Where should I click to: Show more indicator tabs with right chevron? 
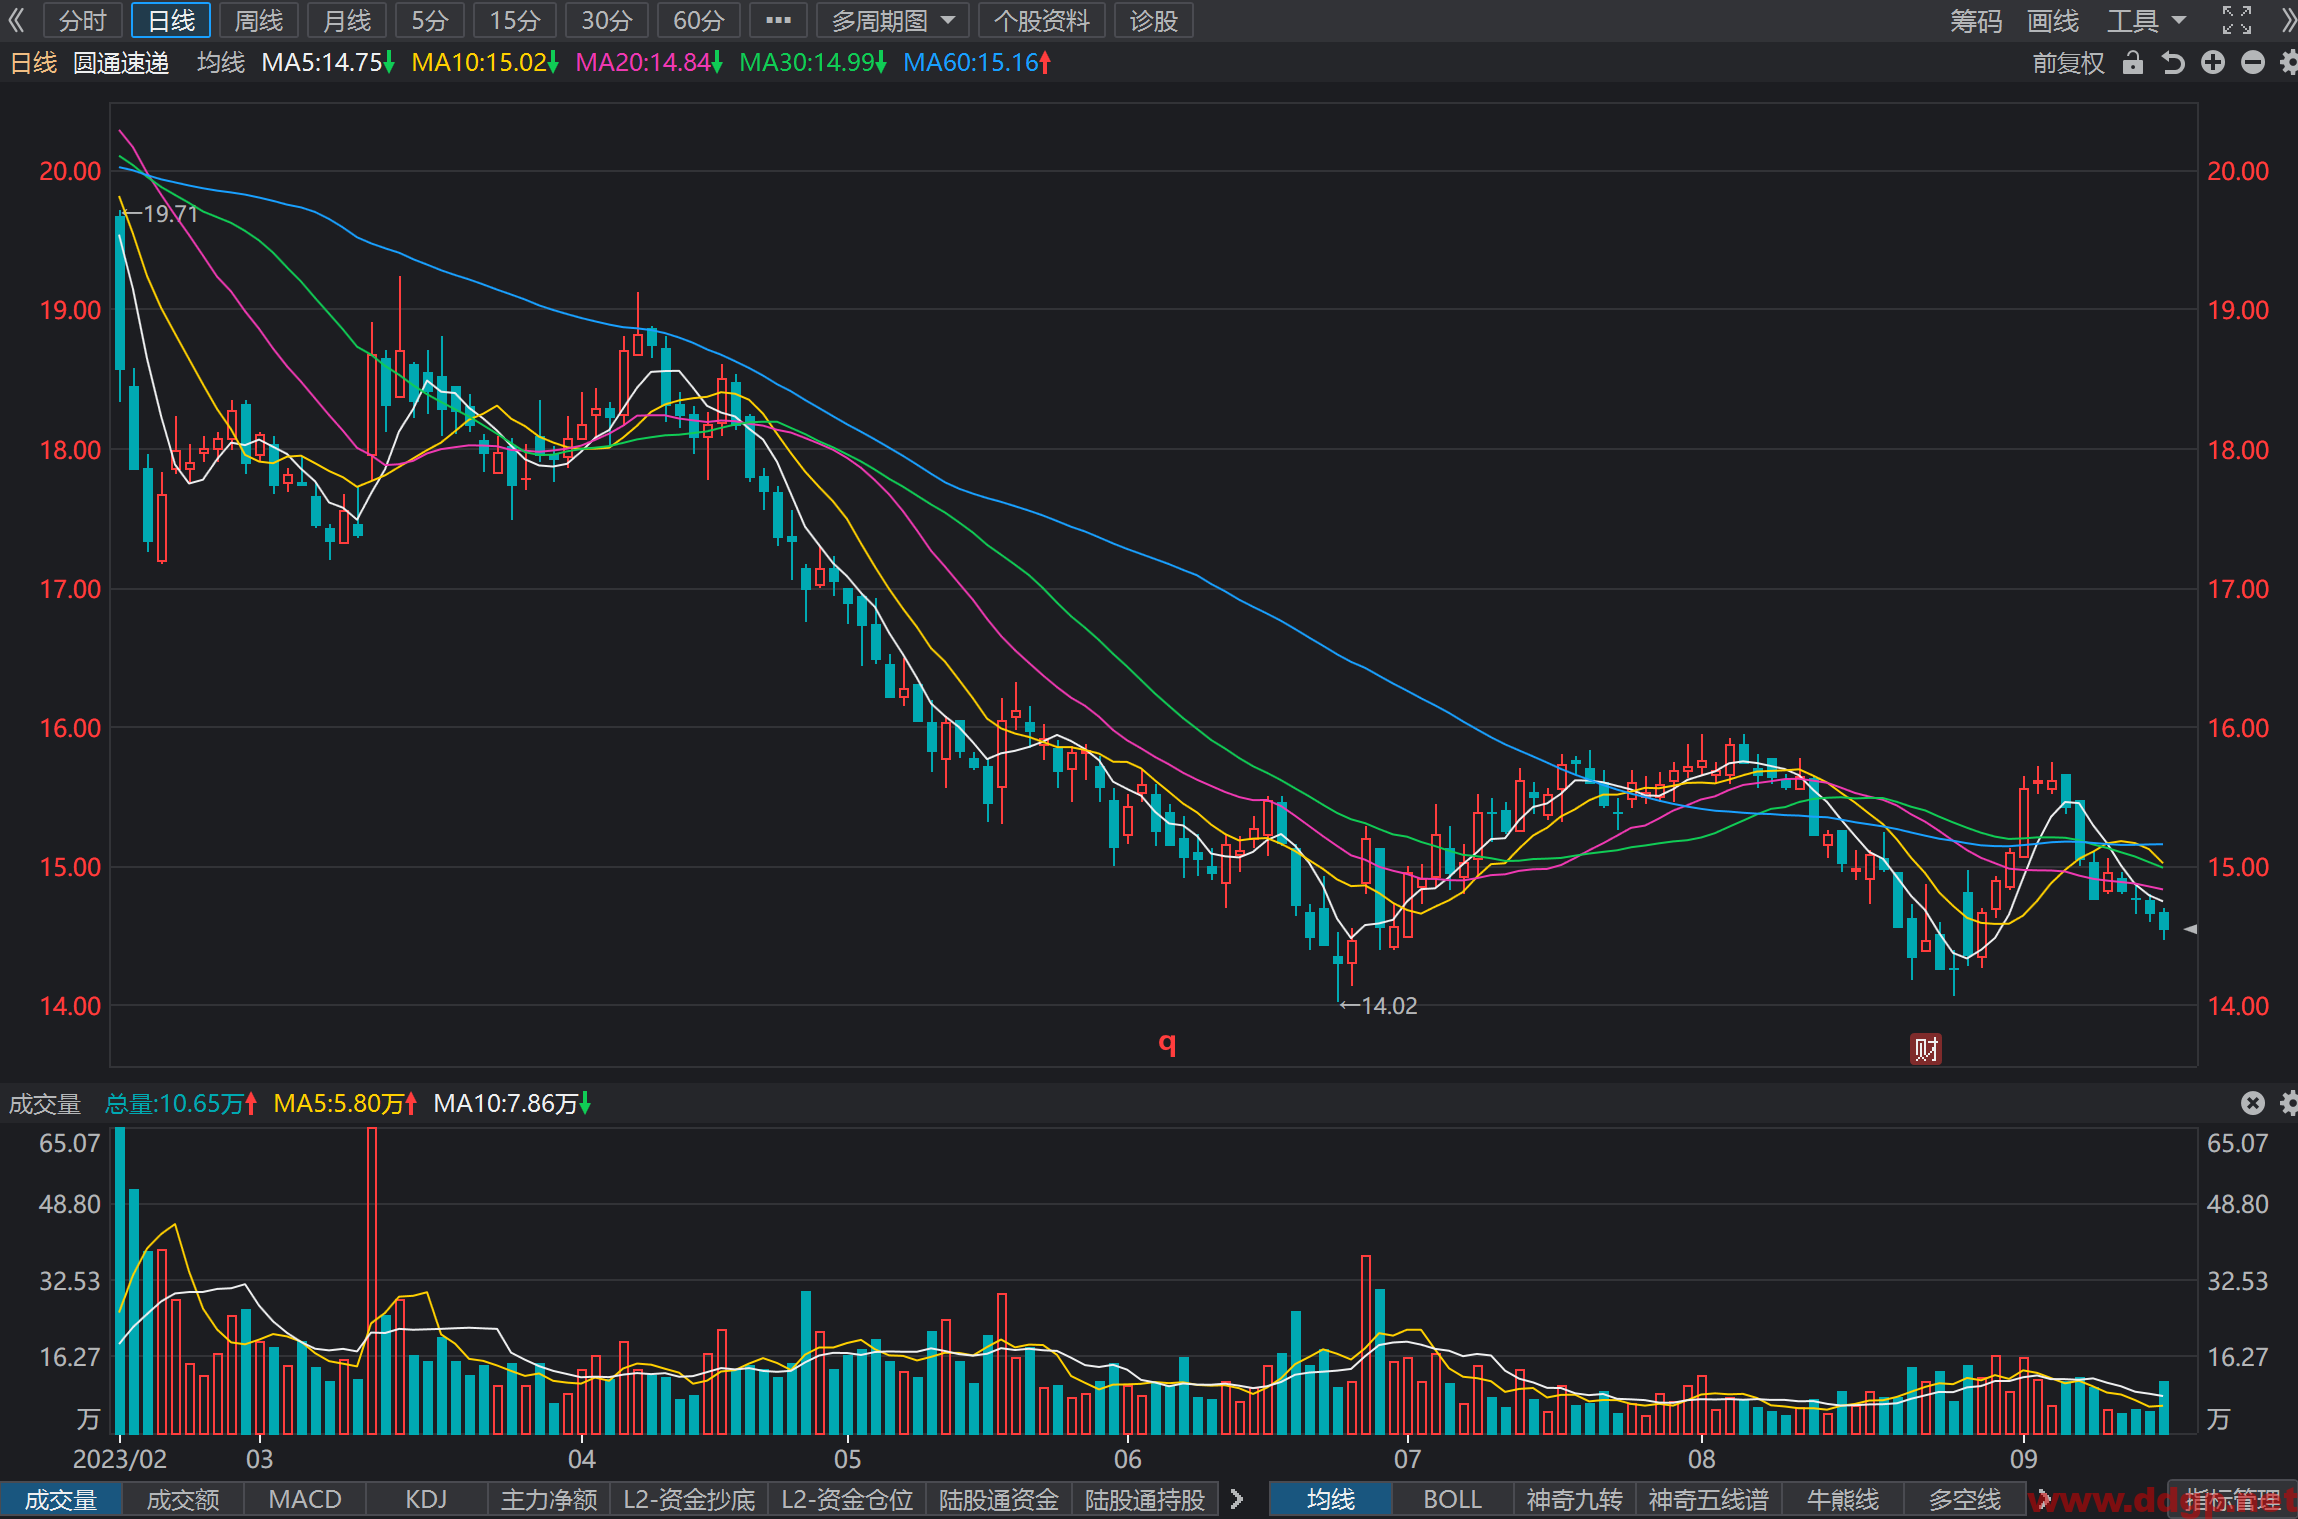click(1237, 1499)
